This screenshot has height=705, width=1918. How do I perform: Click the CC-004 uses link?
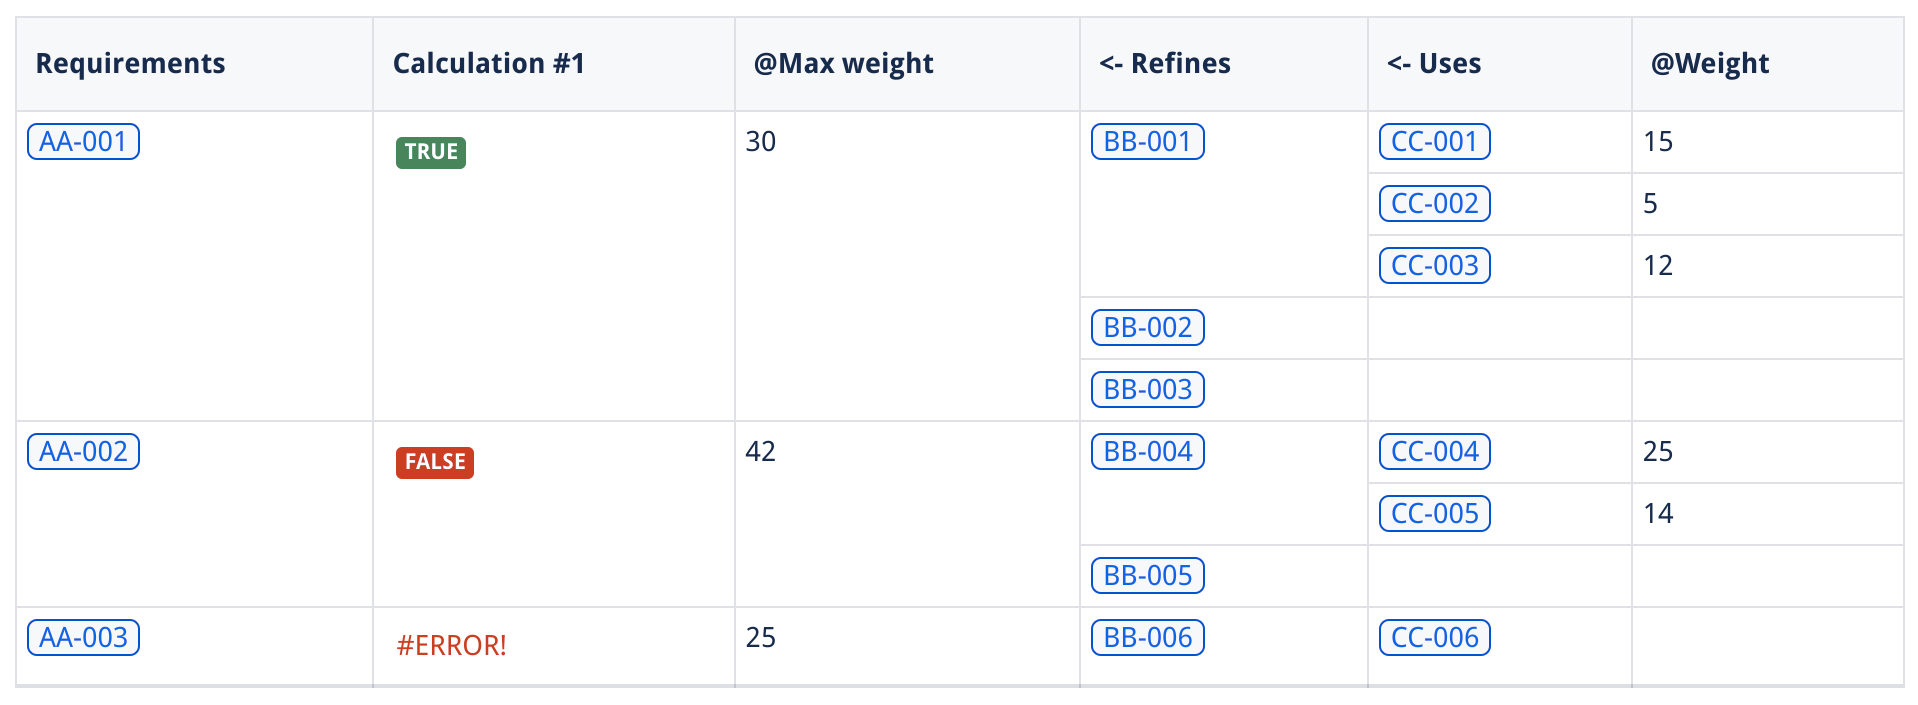[x=1434, y=452]
